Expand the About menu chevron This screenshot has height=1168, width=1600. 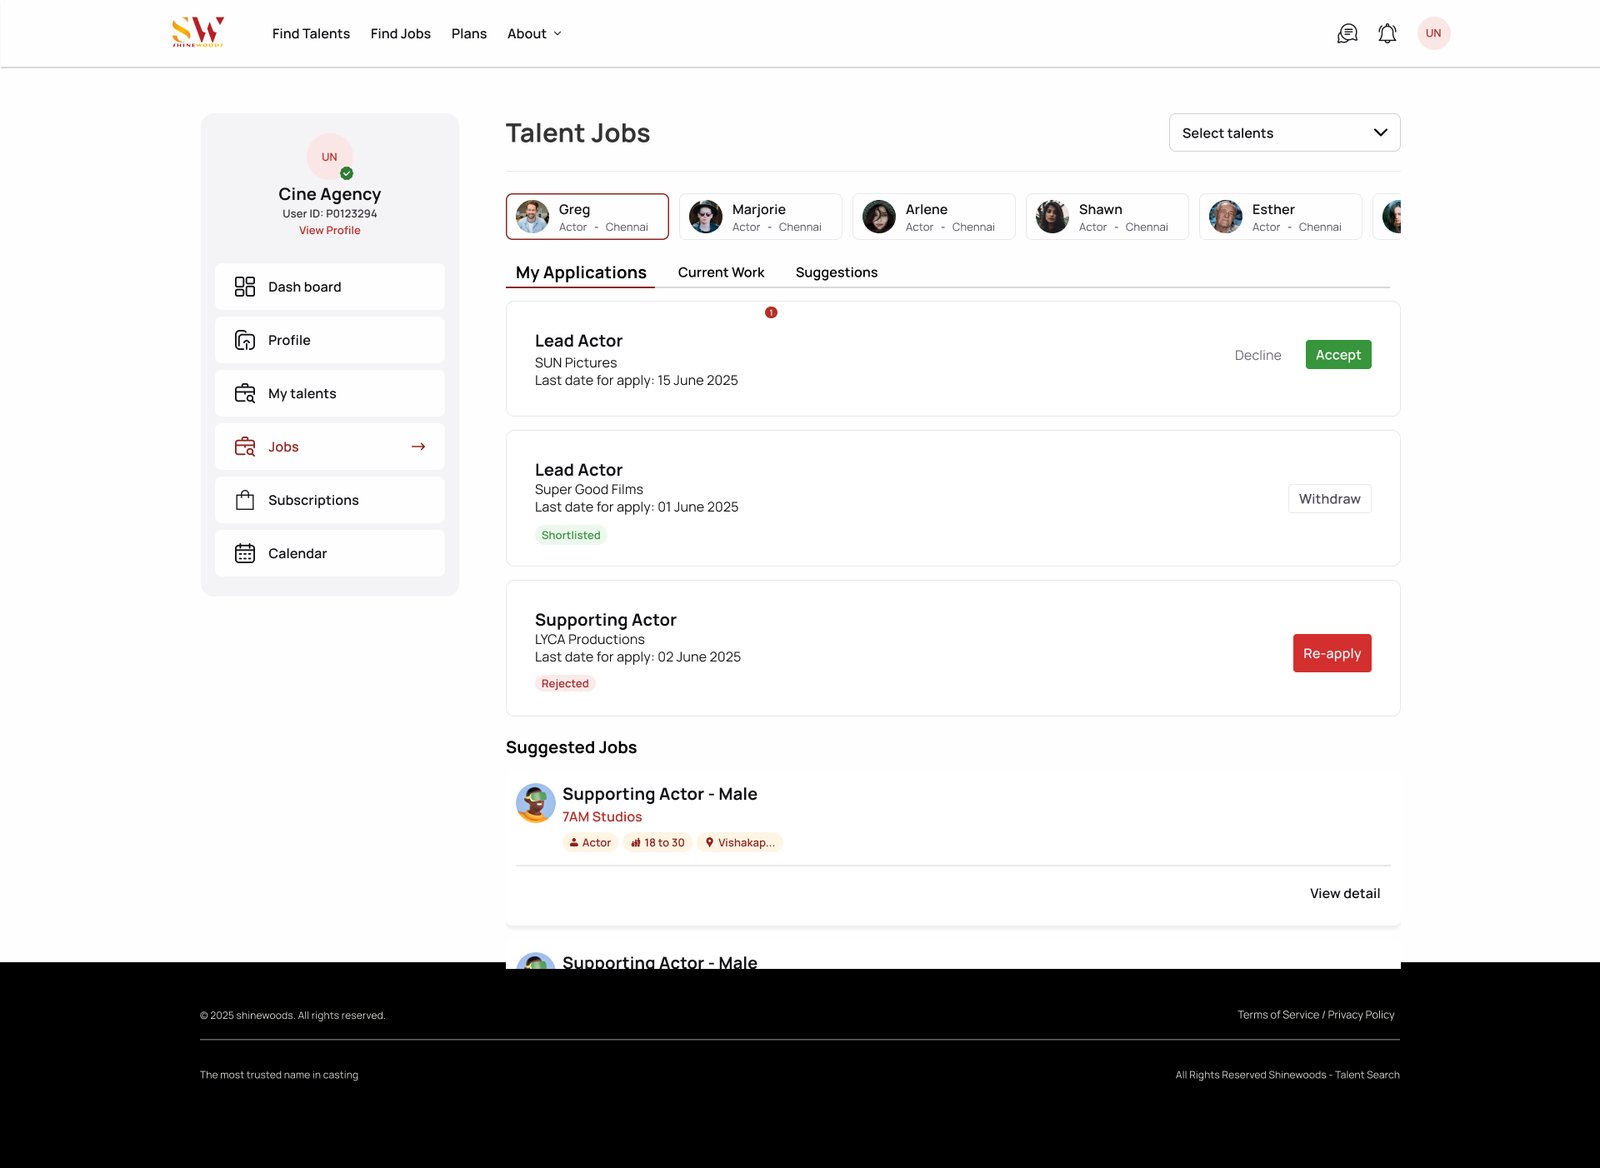pos(558,34)
